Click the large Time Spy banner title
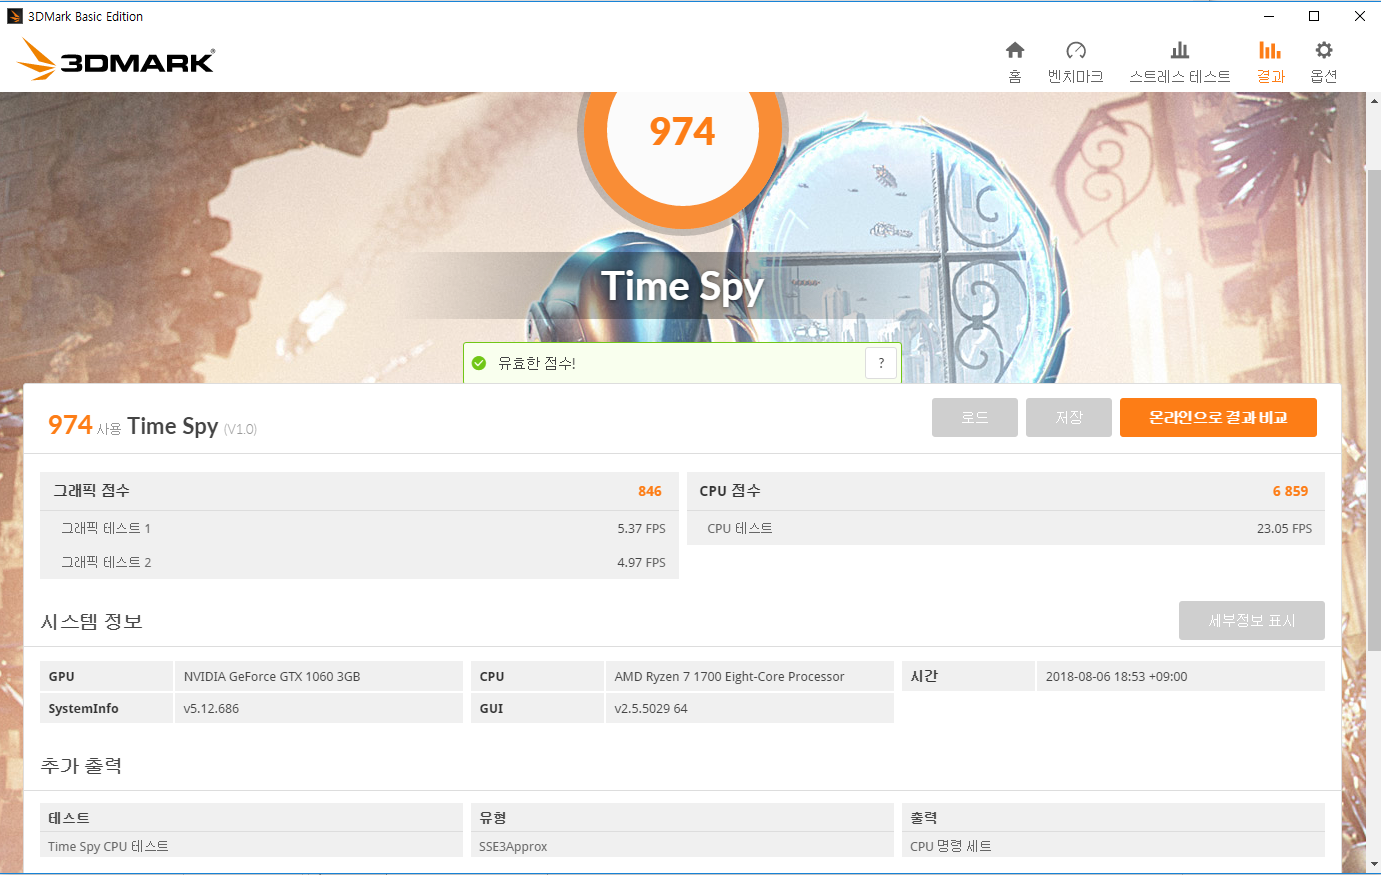Image resolution: width=1381 pixels, height=875 pixels. [x=683, y=287]
